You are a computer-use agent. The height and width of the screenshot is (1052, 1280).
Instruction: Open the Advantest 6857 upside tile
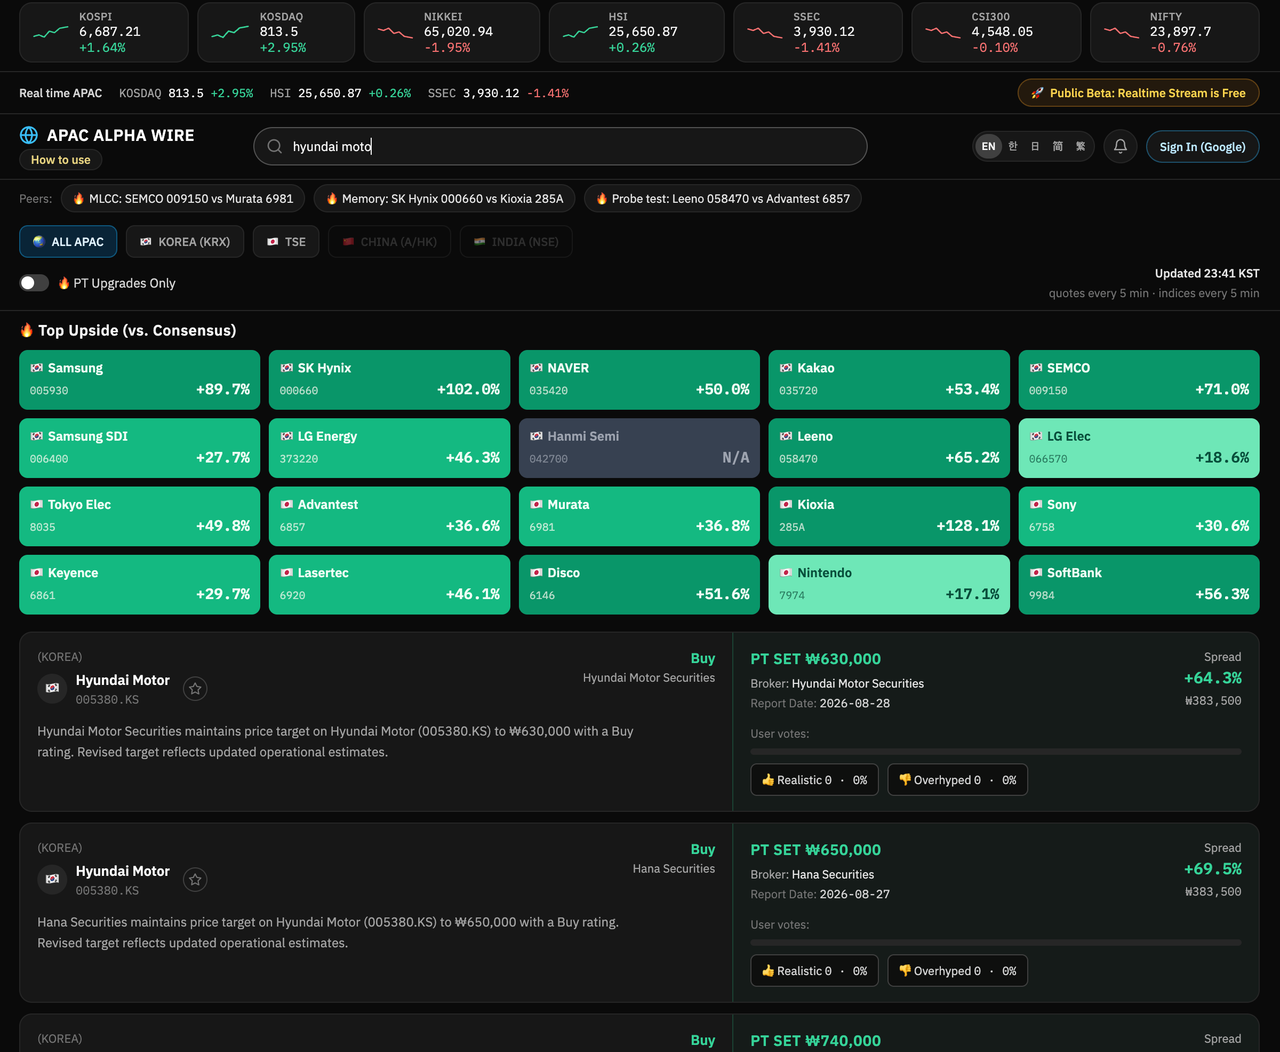click(x=390, y=516)
